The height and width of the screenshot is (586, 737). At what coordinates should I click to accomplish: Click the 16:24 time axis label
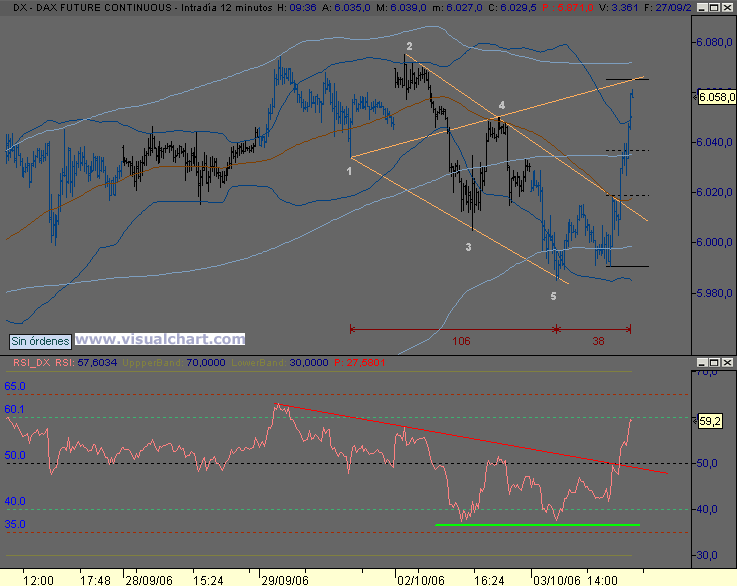pos(489,580)
